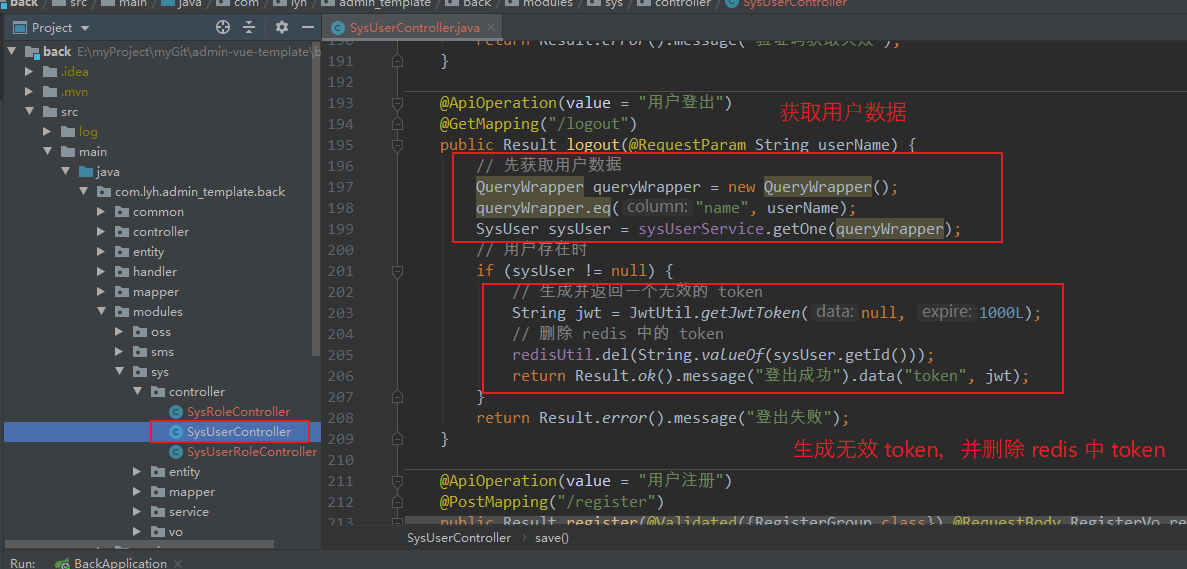Click the back module icon in tree
Viewport: 1187px width, 569px height.
coord(32,51)
